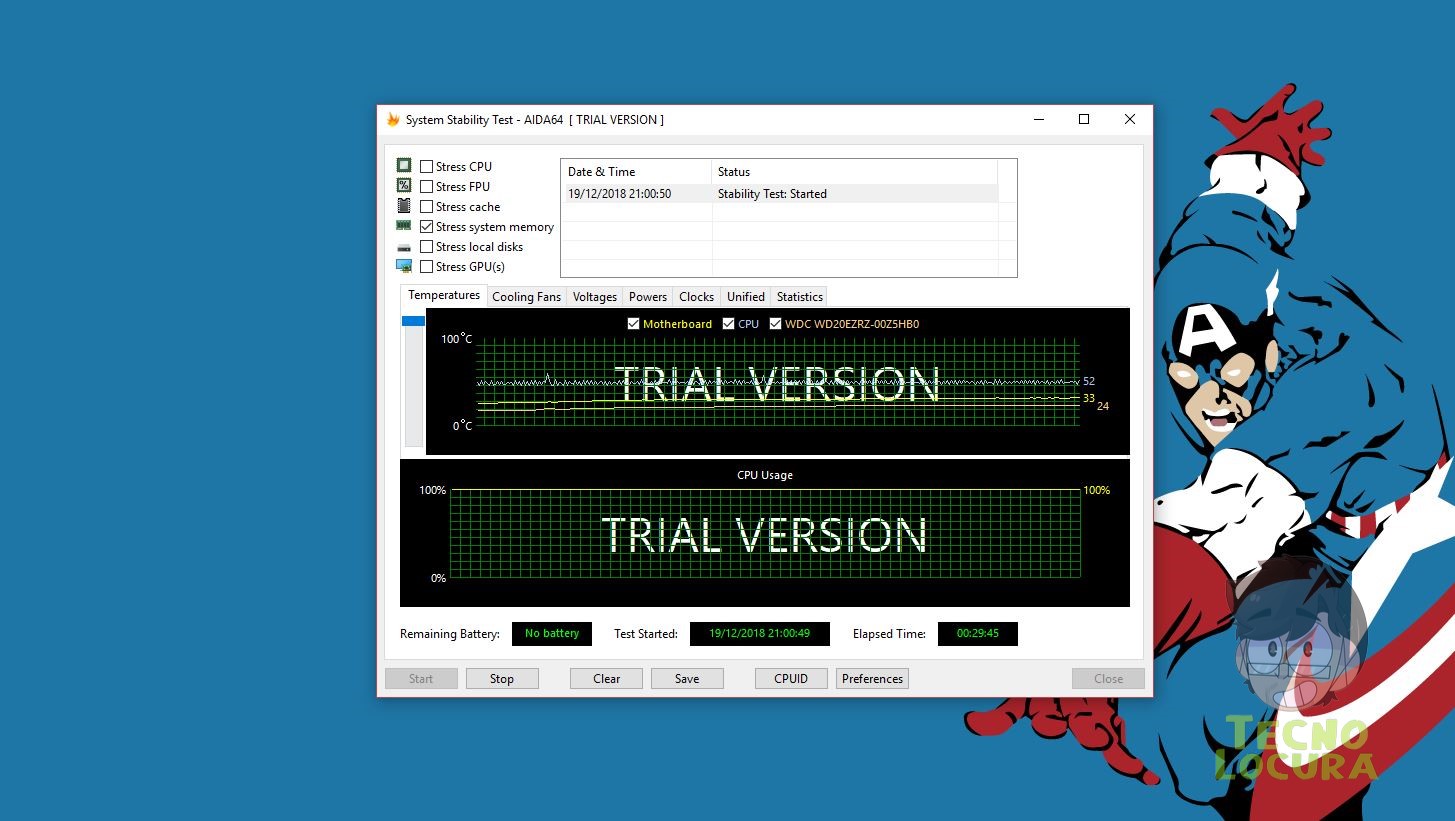Select the Temperatures tab
Viewport: 1455px width, 821px height.
point(444,296)
